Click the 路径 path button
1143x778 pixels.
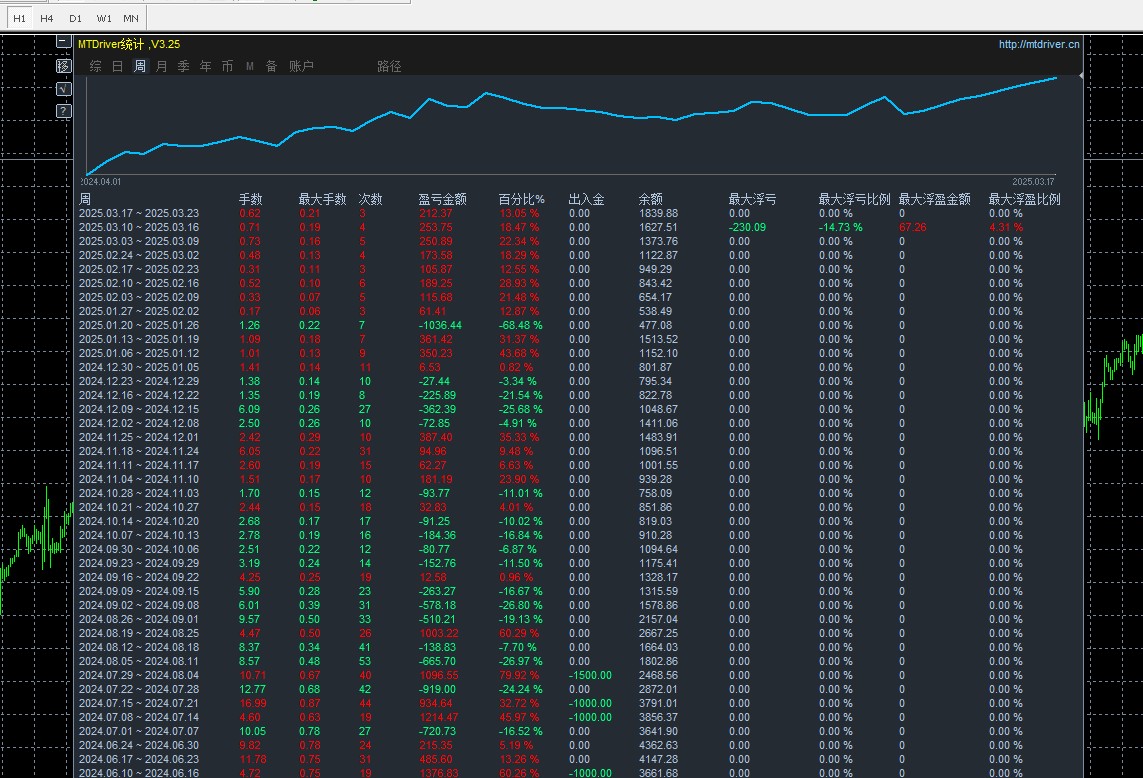tap(389, 66)
